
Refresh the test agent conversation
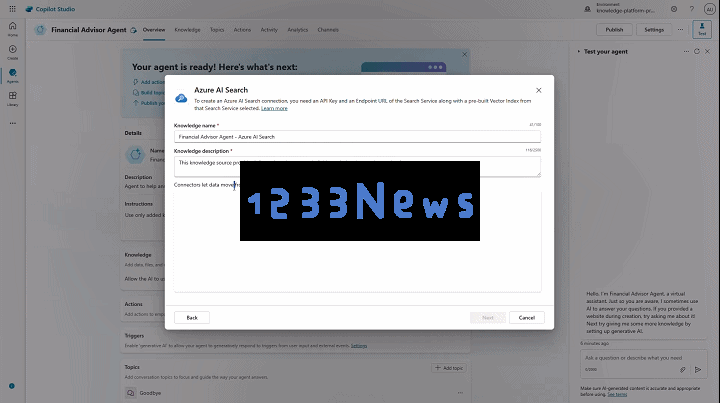point(697,51)
